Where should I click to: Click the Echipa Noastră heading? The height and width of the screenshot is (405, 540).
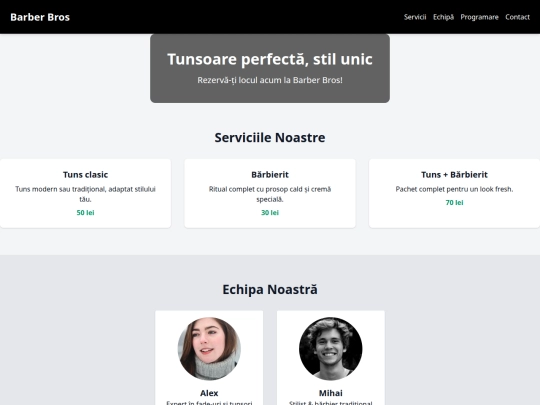tap(270, 289)
